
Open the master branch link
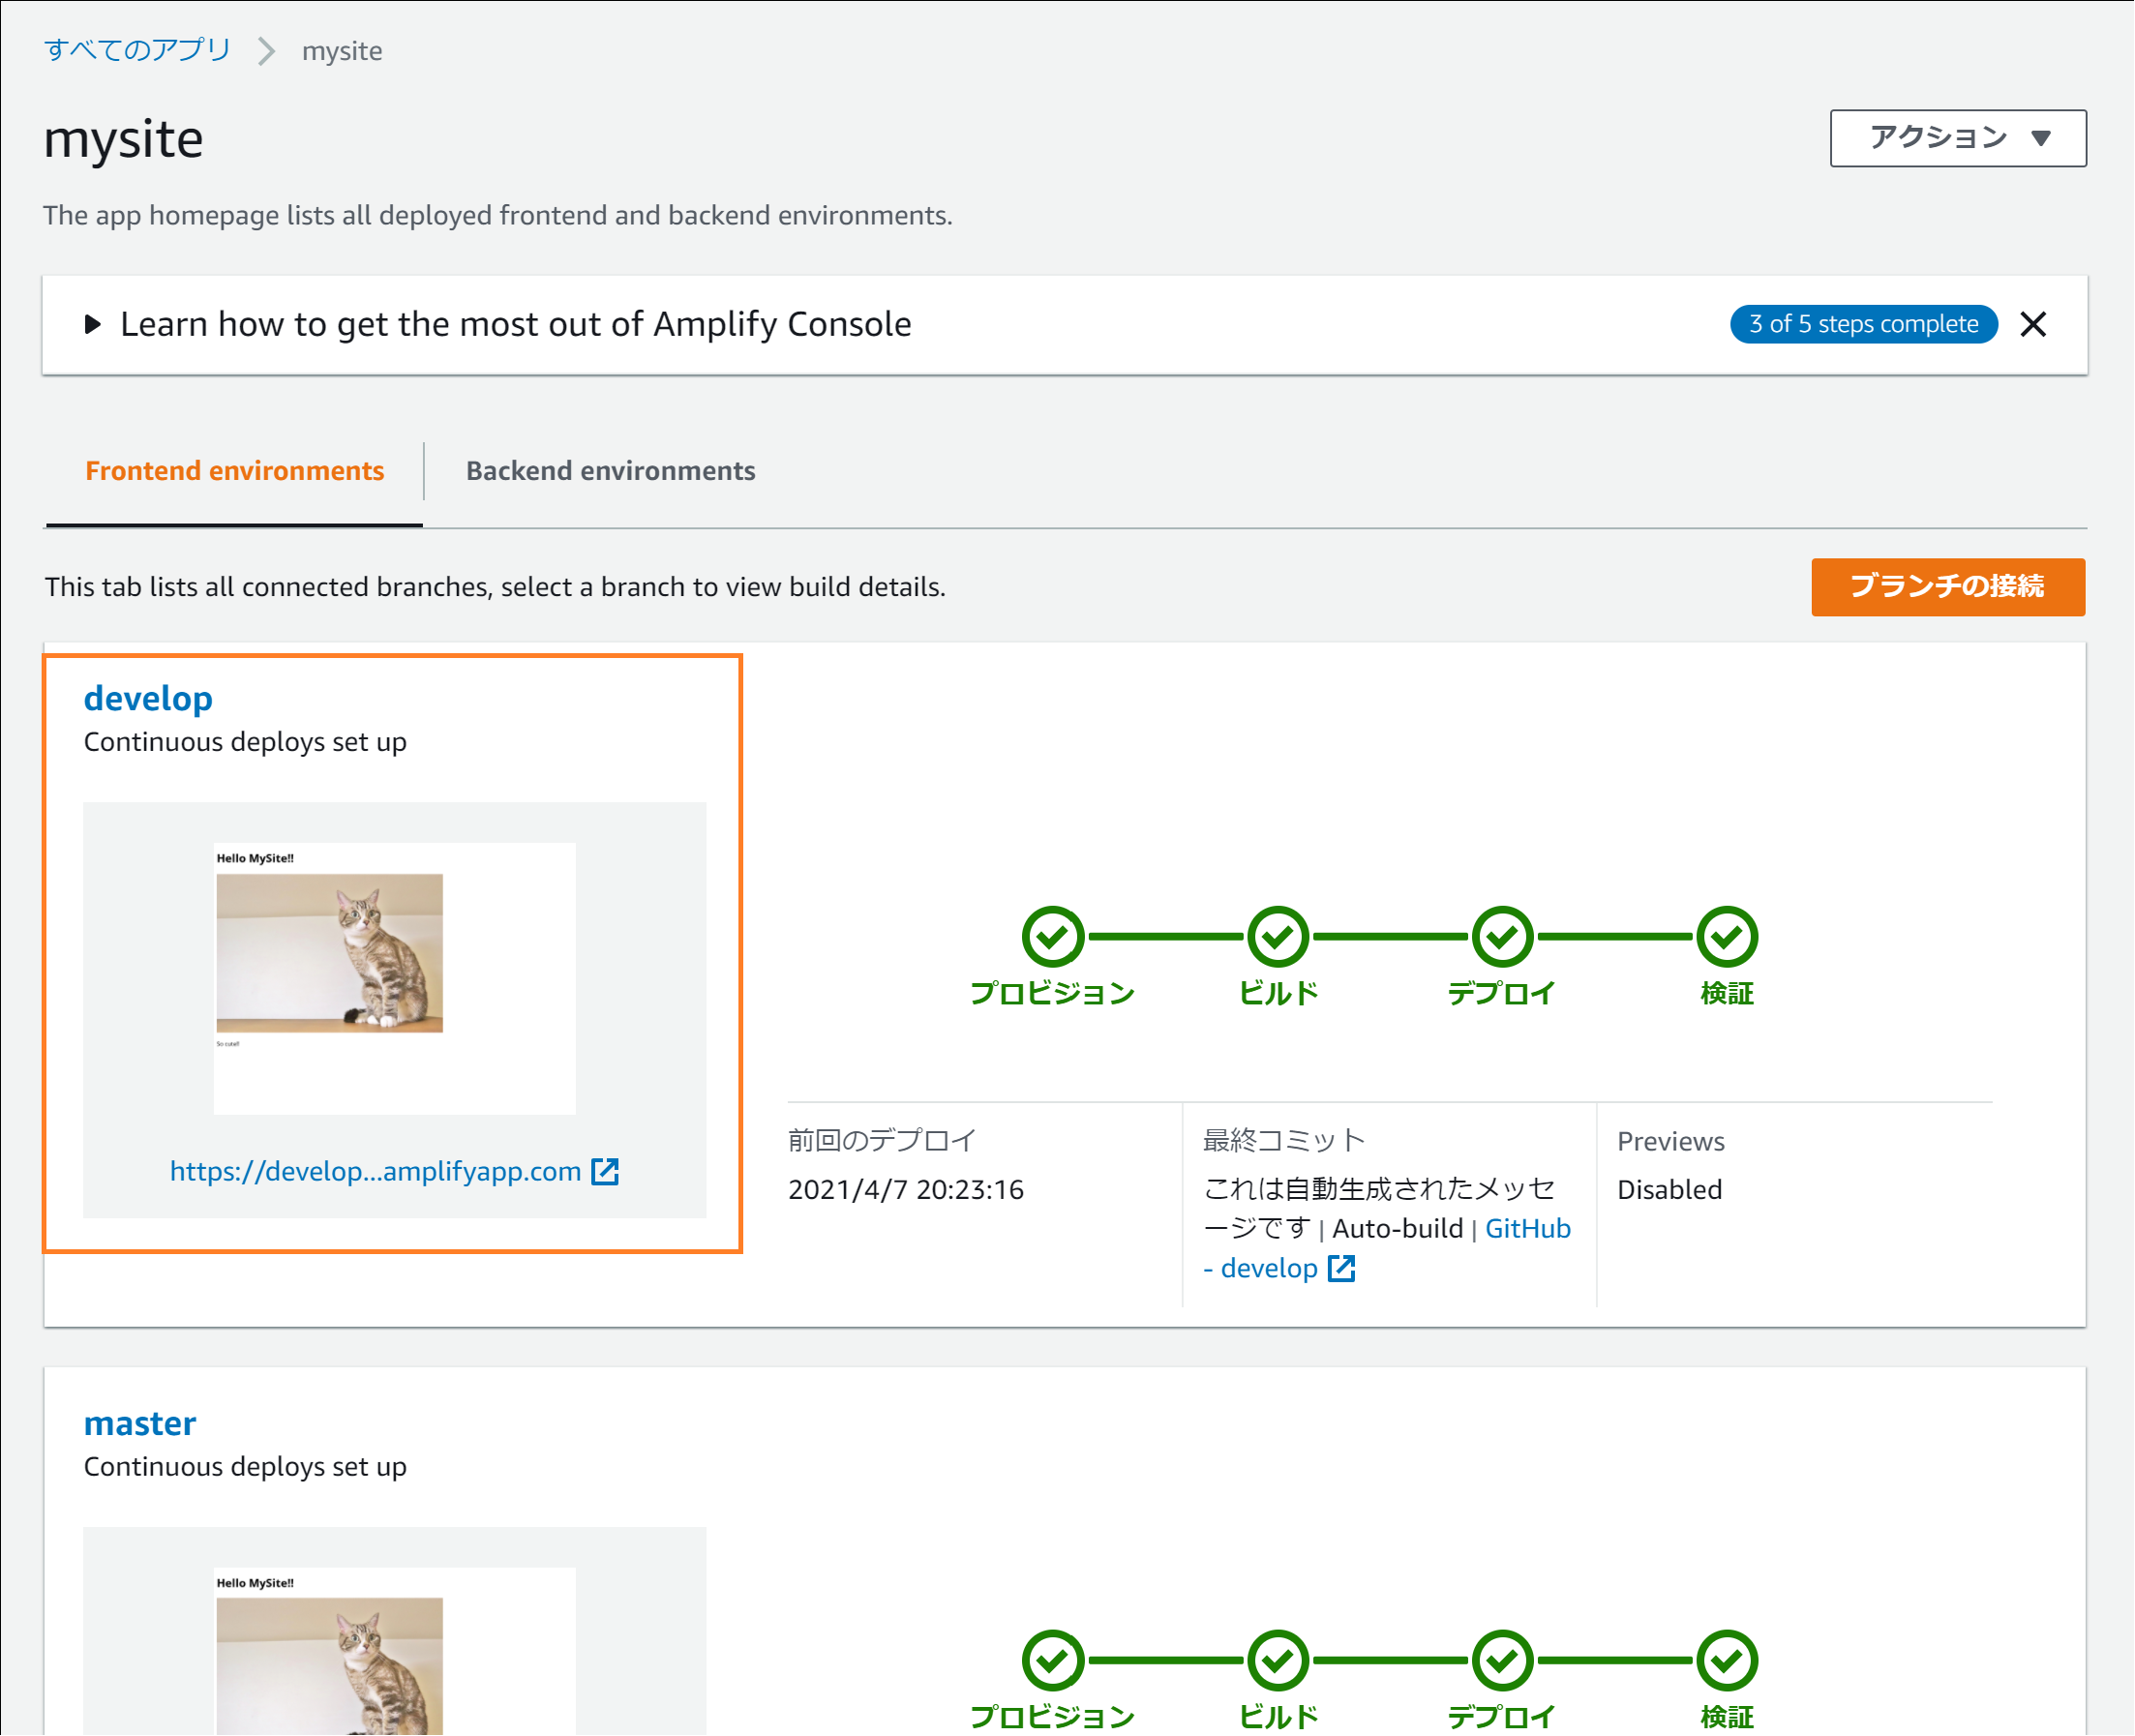tap(140, 1423)
